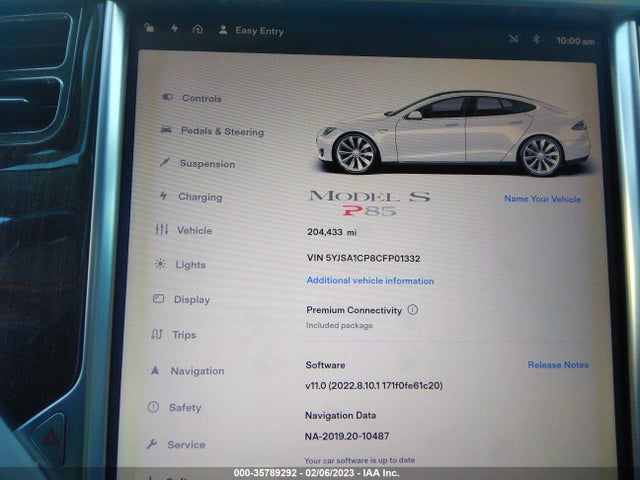Tap the driver profile person icon
The width and height of the screenshot is (640, 480).
click(223, 30)
